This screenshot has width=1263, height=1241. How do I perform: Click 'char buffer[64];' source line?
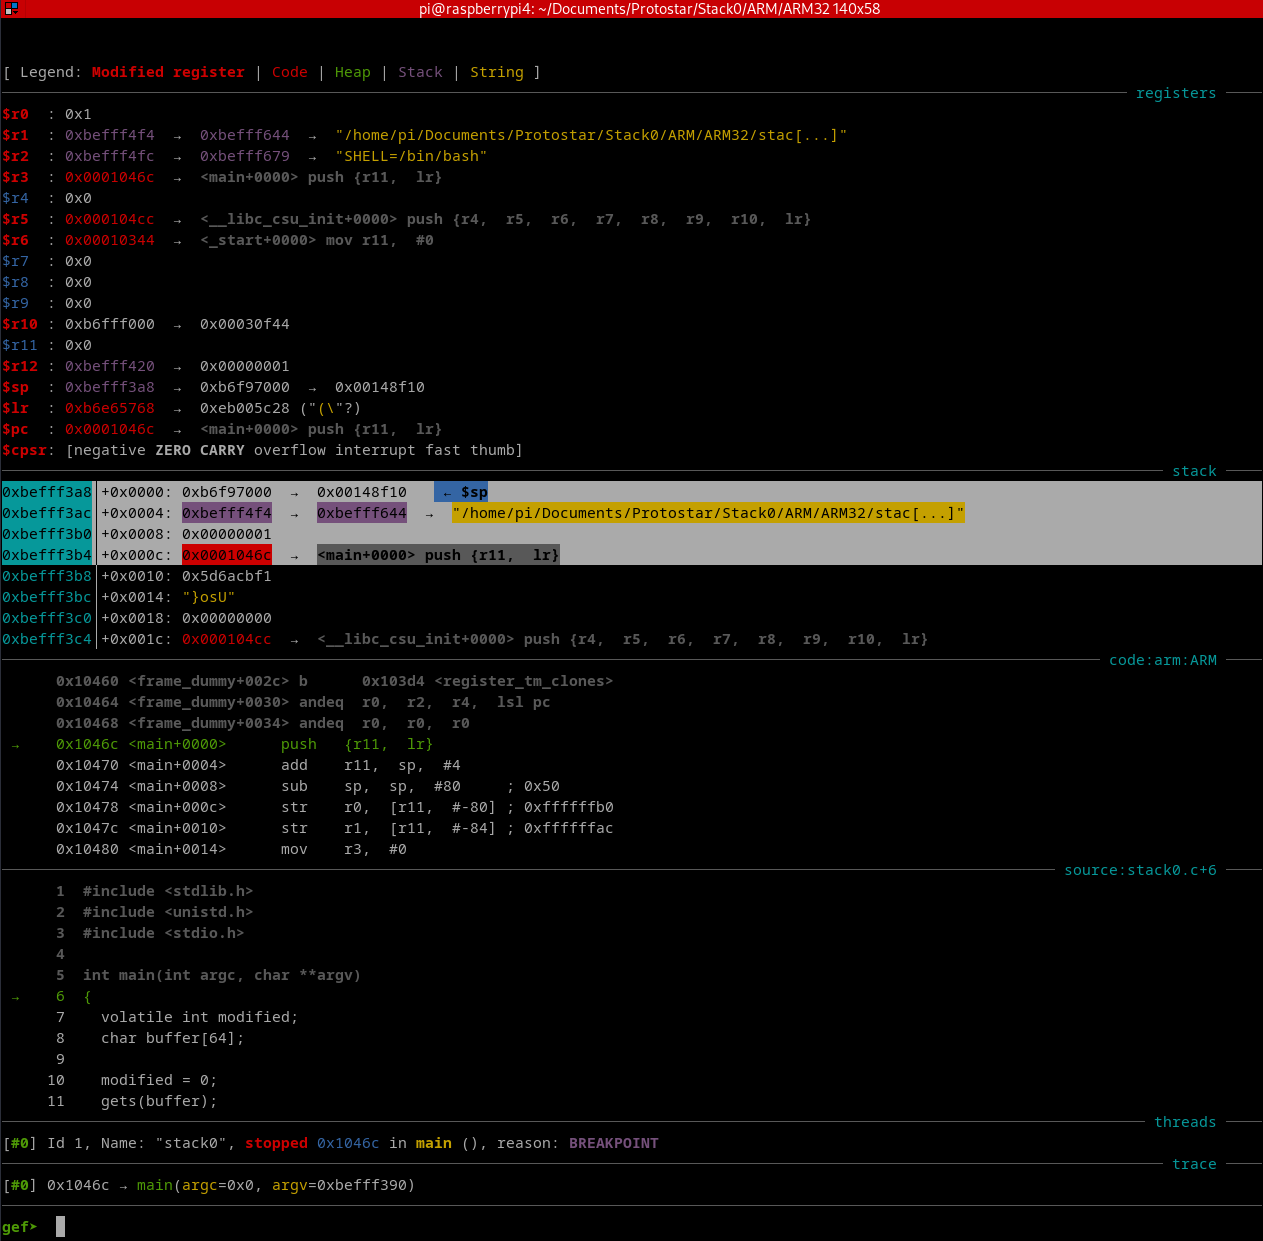coord(173,1038)
